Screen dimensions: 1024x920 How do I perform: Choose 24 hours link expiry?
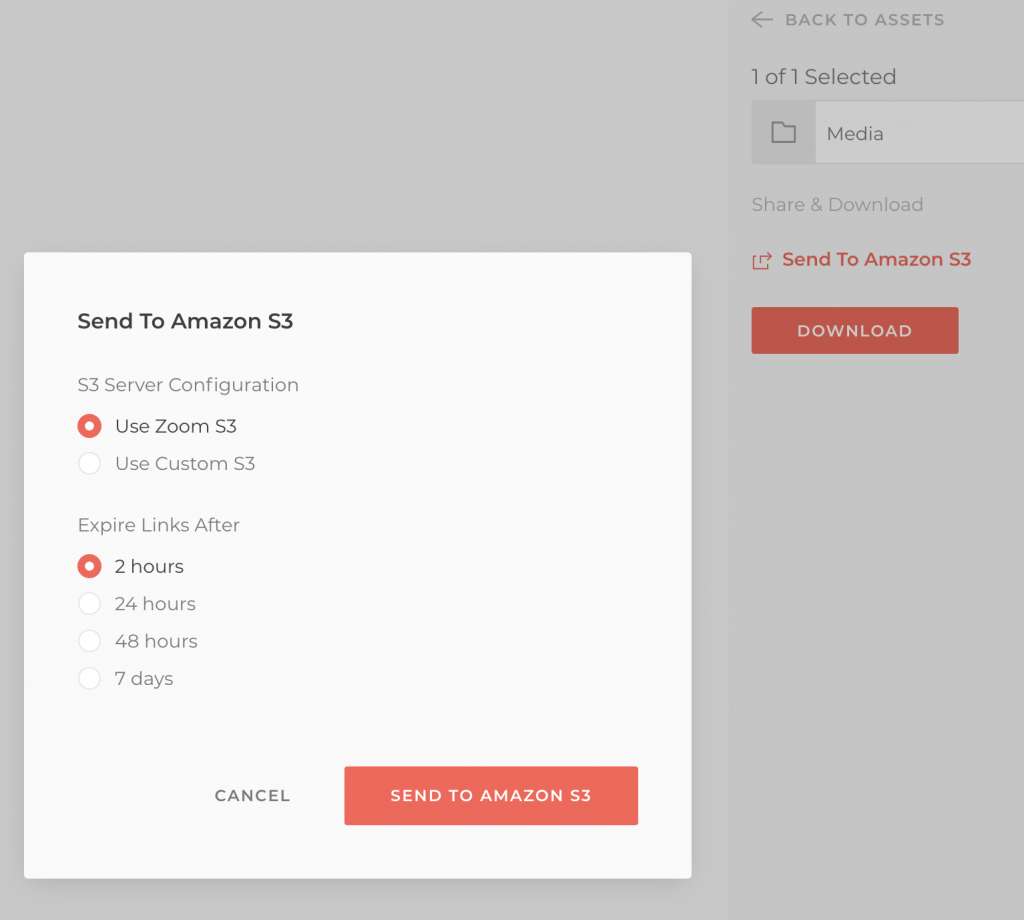[89, 603]
